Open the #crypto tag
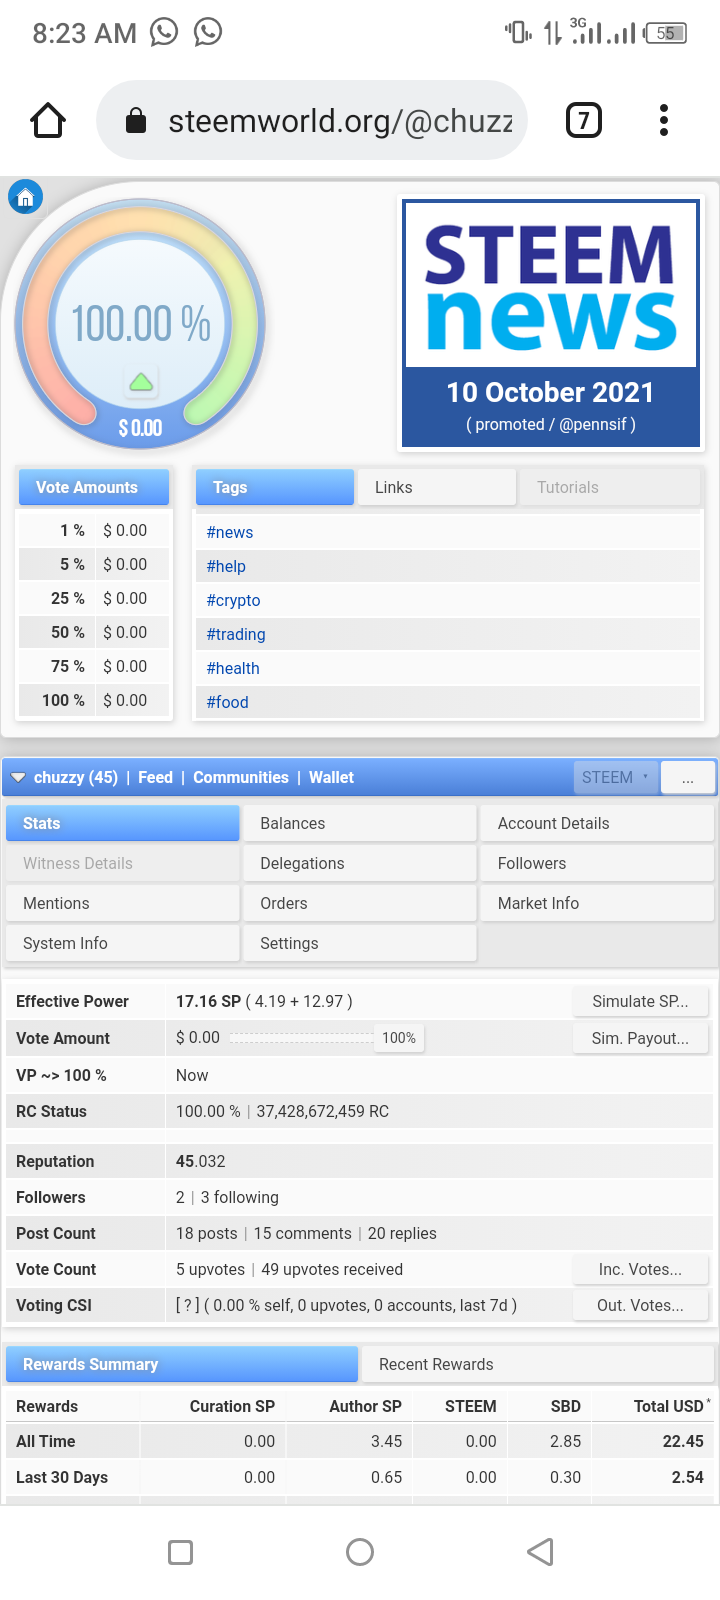Screen dimensions: 720x1600 point(233,600)
